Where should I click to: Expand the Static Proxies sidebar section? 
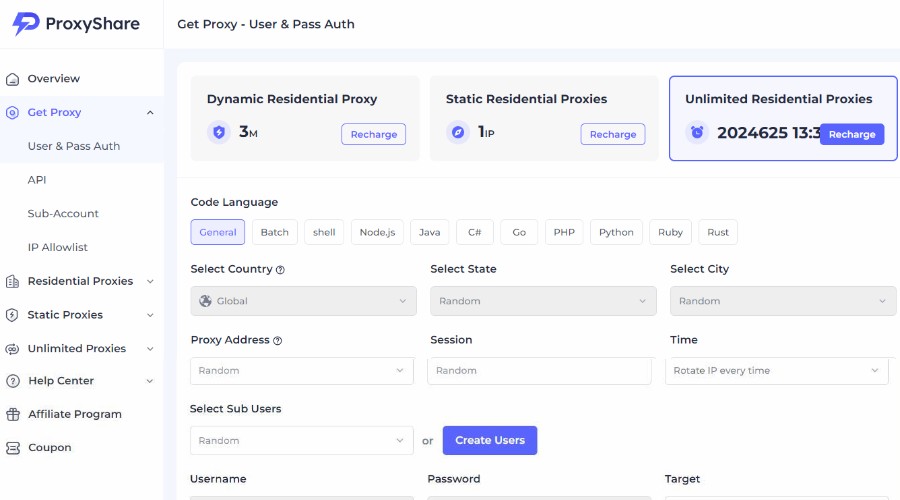pyautogui.click(x=150, y=315)
